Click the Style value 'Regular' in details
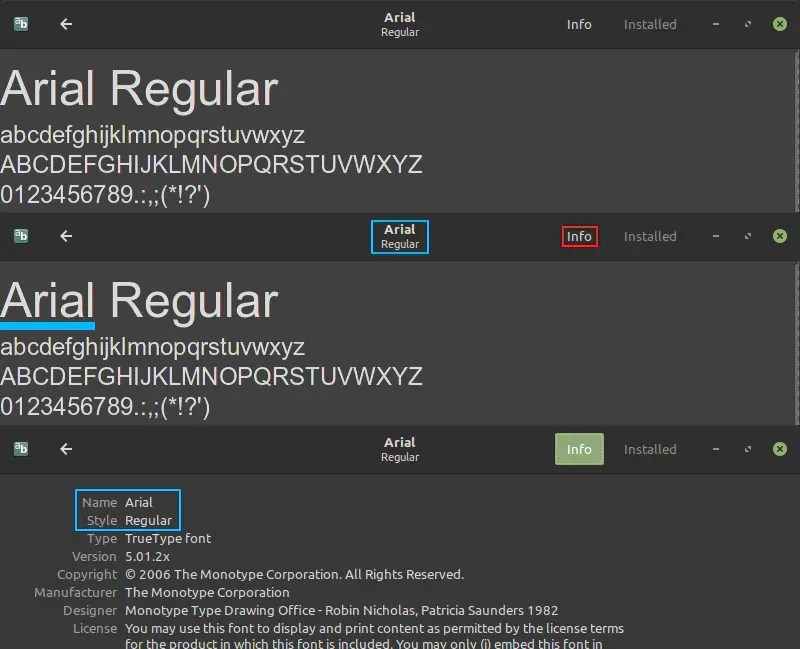The width and height of the screenshot is (800, 649). point(148,520)
